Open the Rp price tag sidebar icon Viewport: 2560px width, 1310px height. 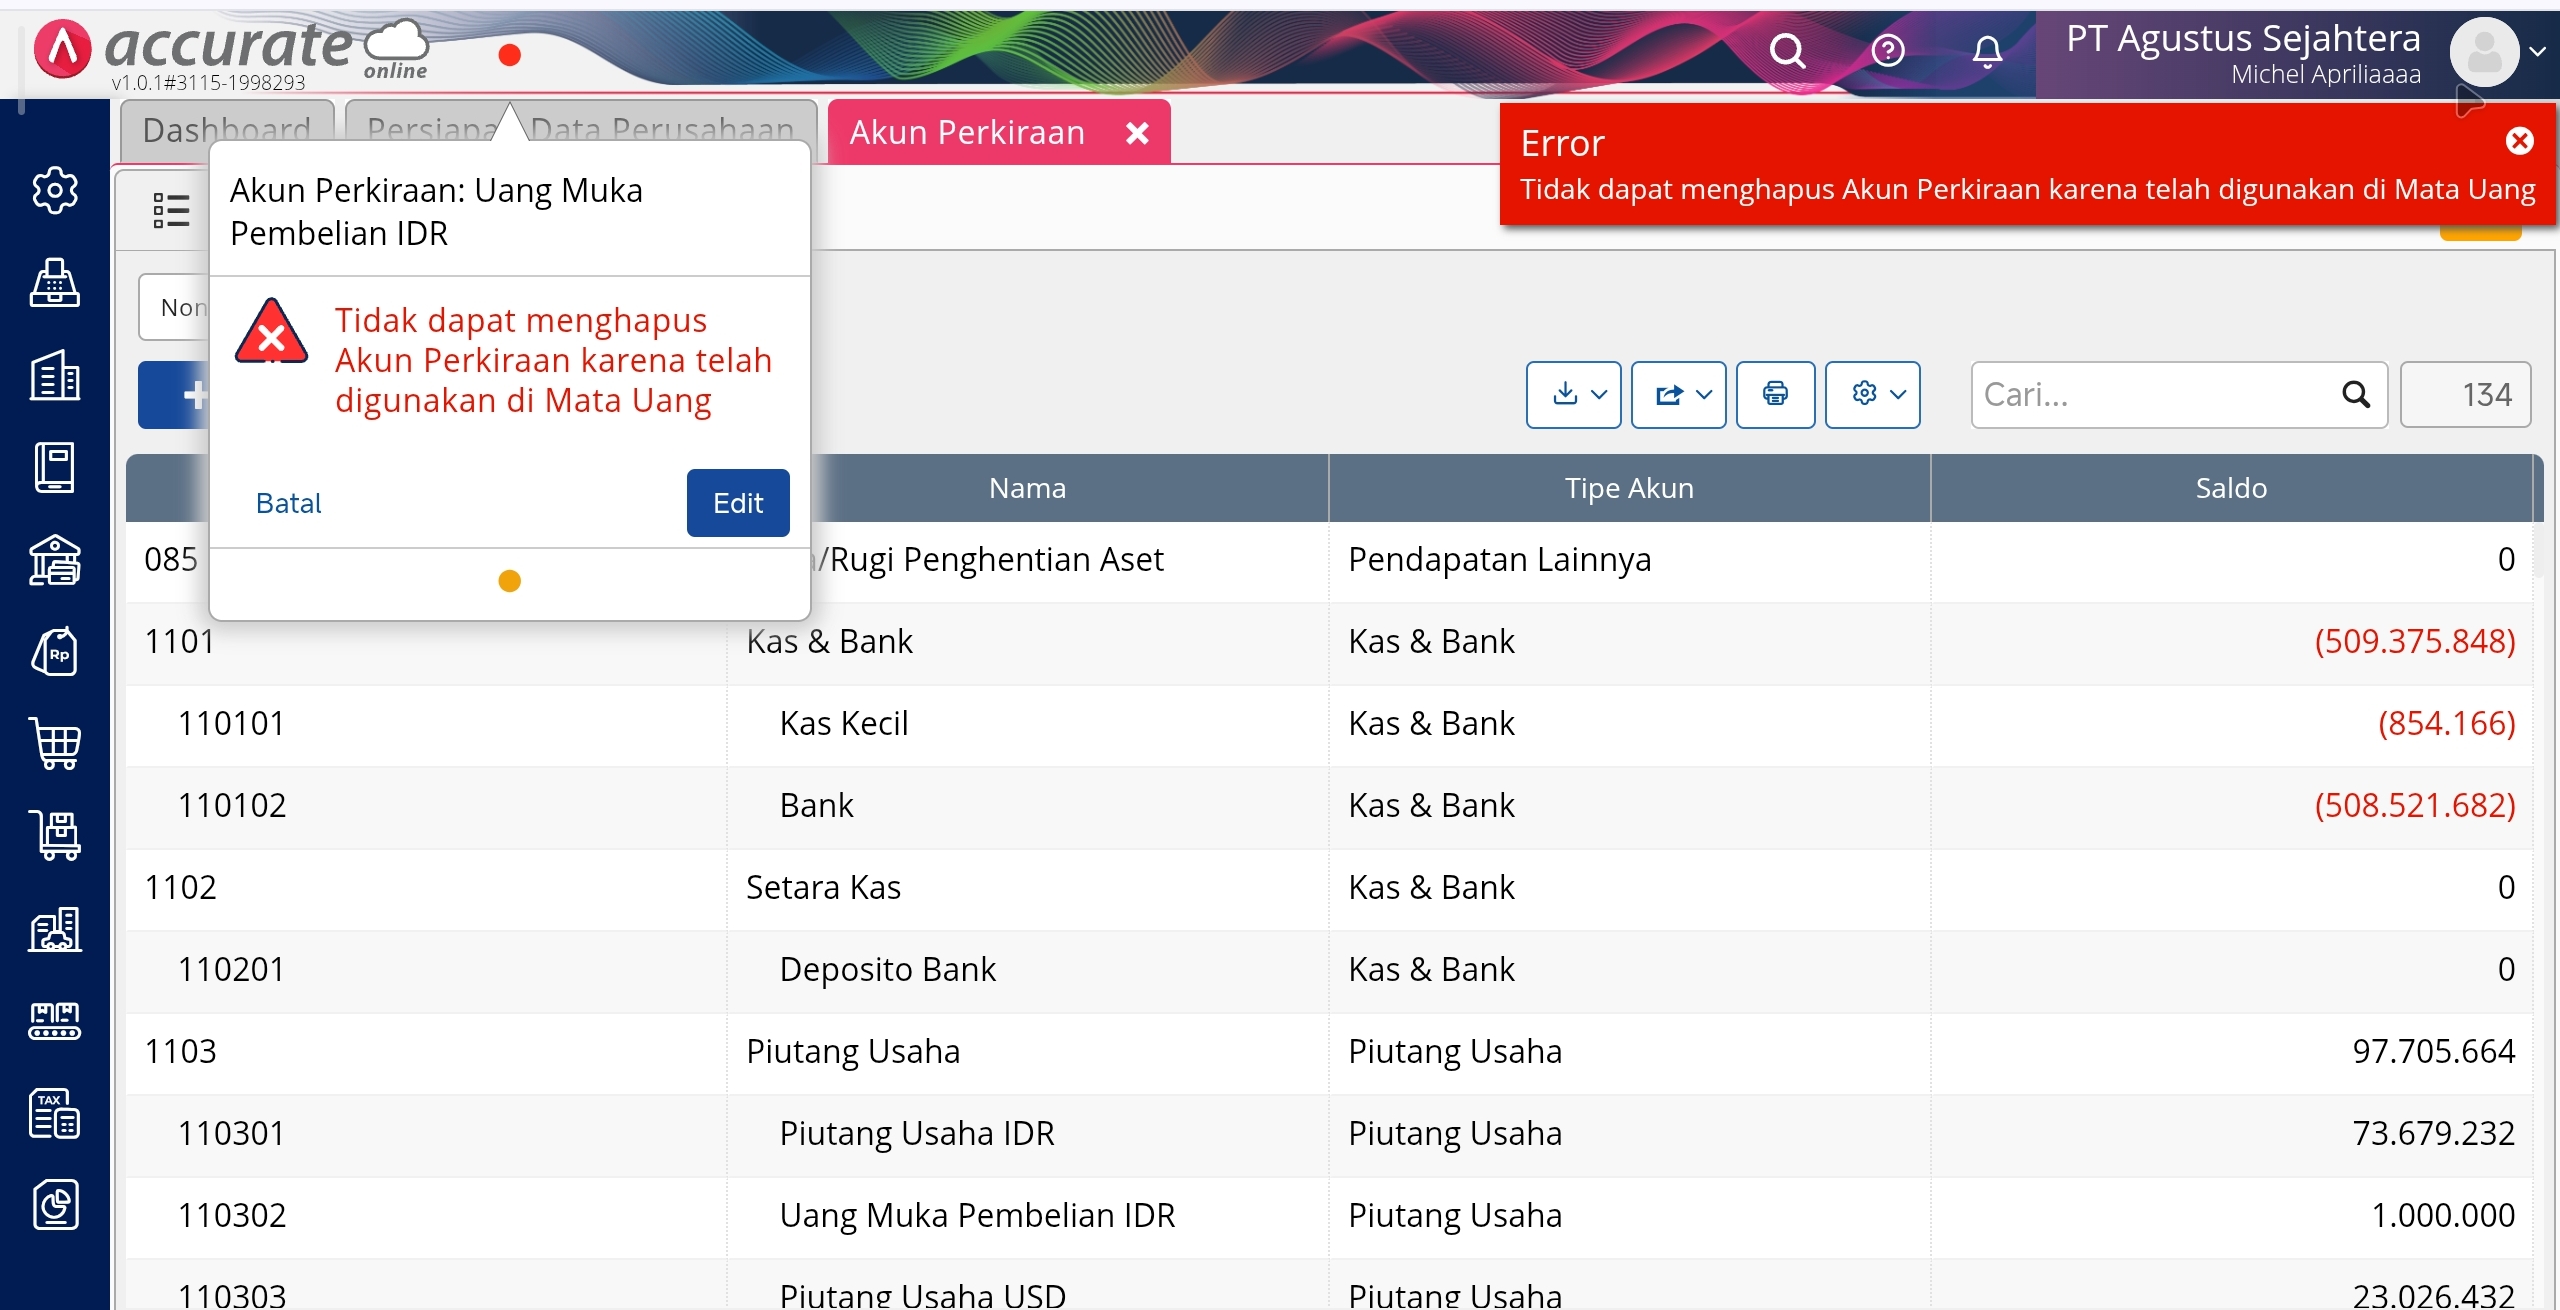click(55, 653)
